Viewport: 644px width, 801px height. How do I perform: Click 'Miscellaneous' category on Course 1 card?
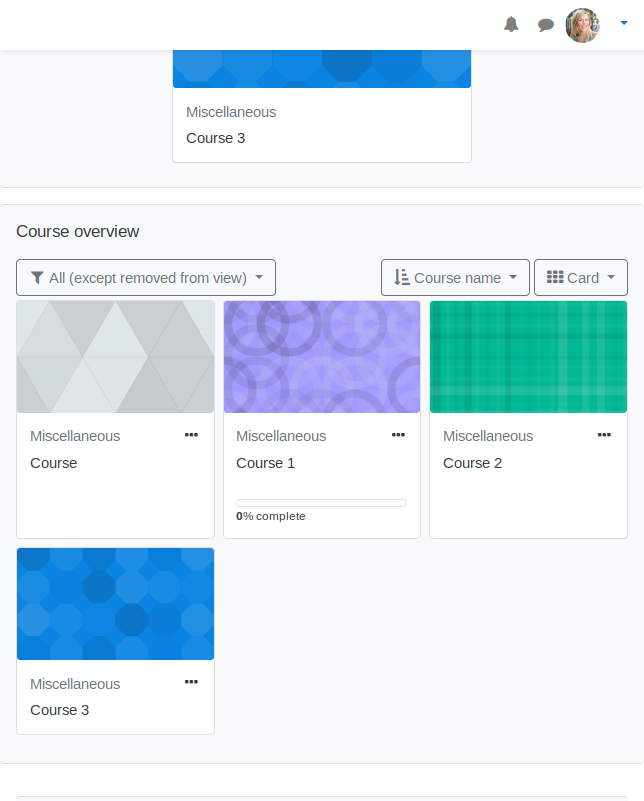click(x=281, y=436)
